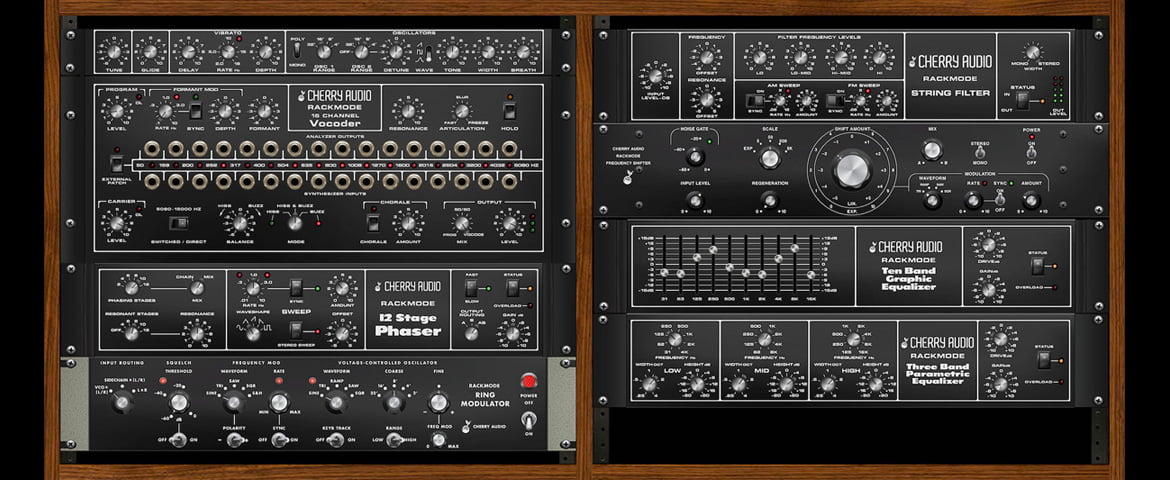
Task: Click the Cherry Audio logo on String Filter
Action: click(950, 61)
